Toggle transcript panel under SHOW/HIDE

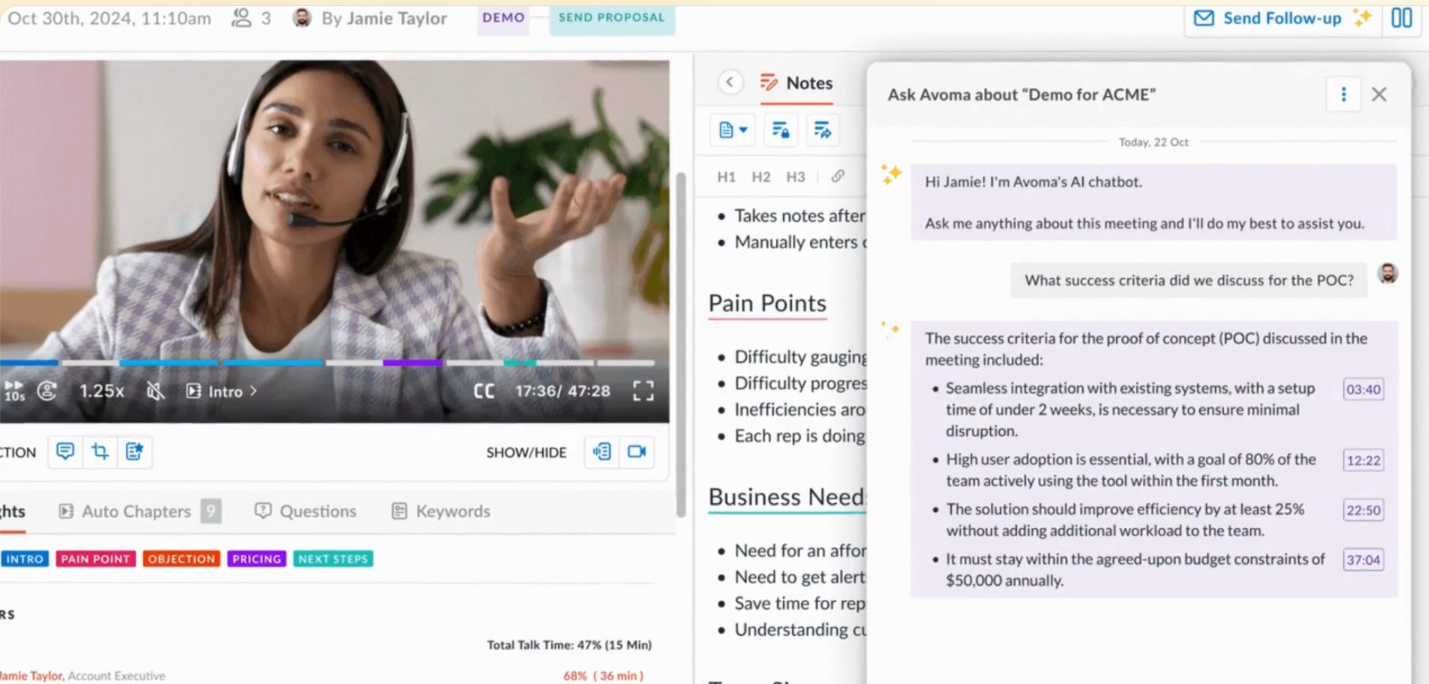click(602, 452)
